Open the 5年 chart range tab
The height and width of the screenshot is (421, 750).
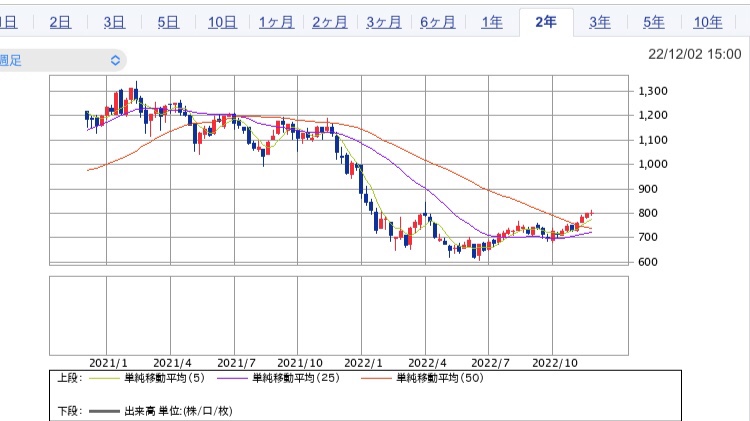click(654, 22)
